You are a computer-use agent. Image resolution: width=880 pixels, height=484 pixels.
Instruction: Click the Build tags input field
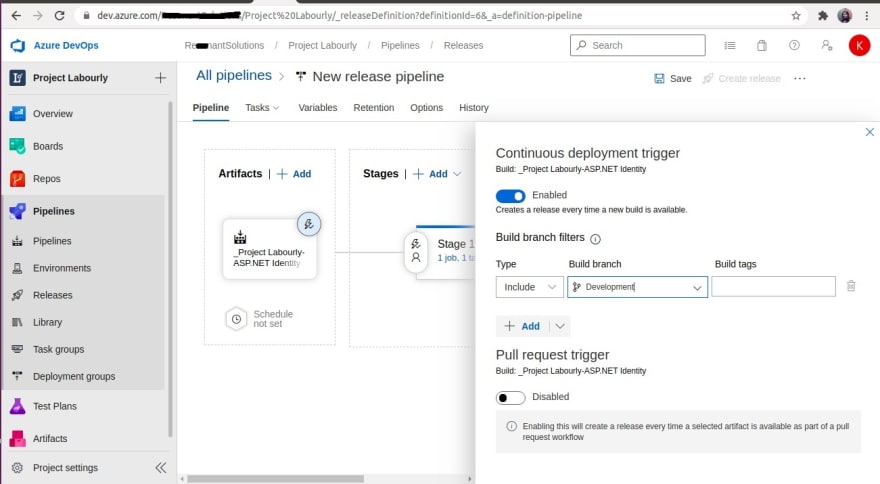click(773, 286)
